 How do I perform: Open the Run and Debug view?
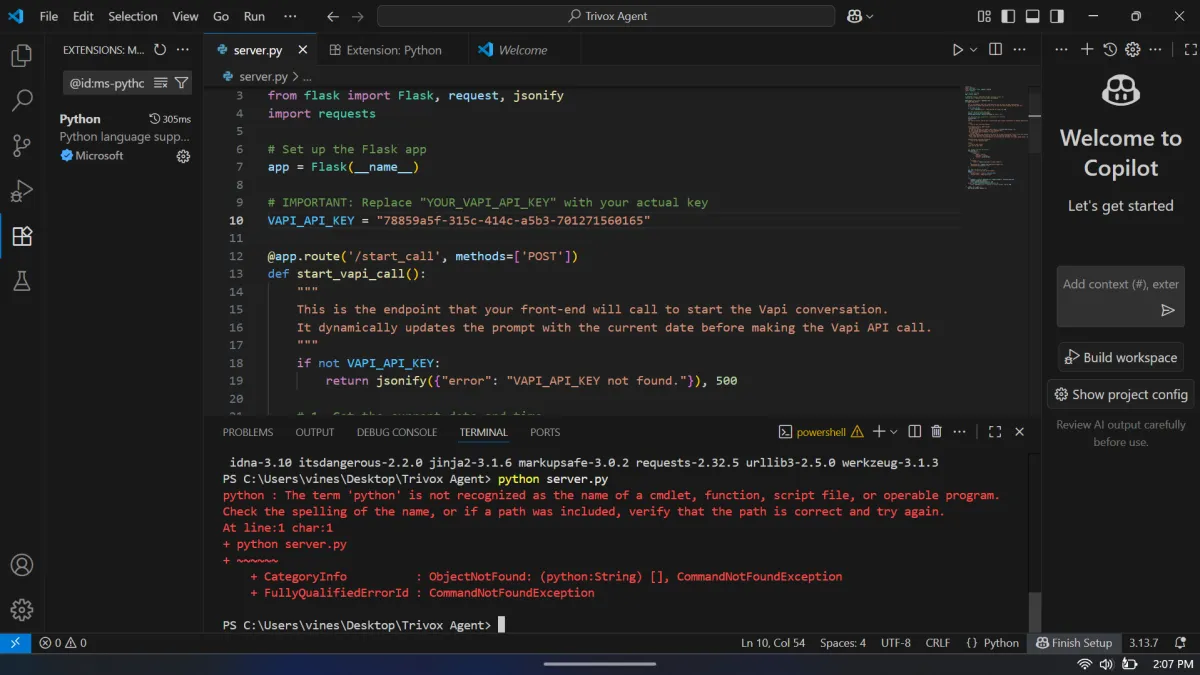tap(21, 191)
